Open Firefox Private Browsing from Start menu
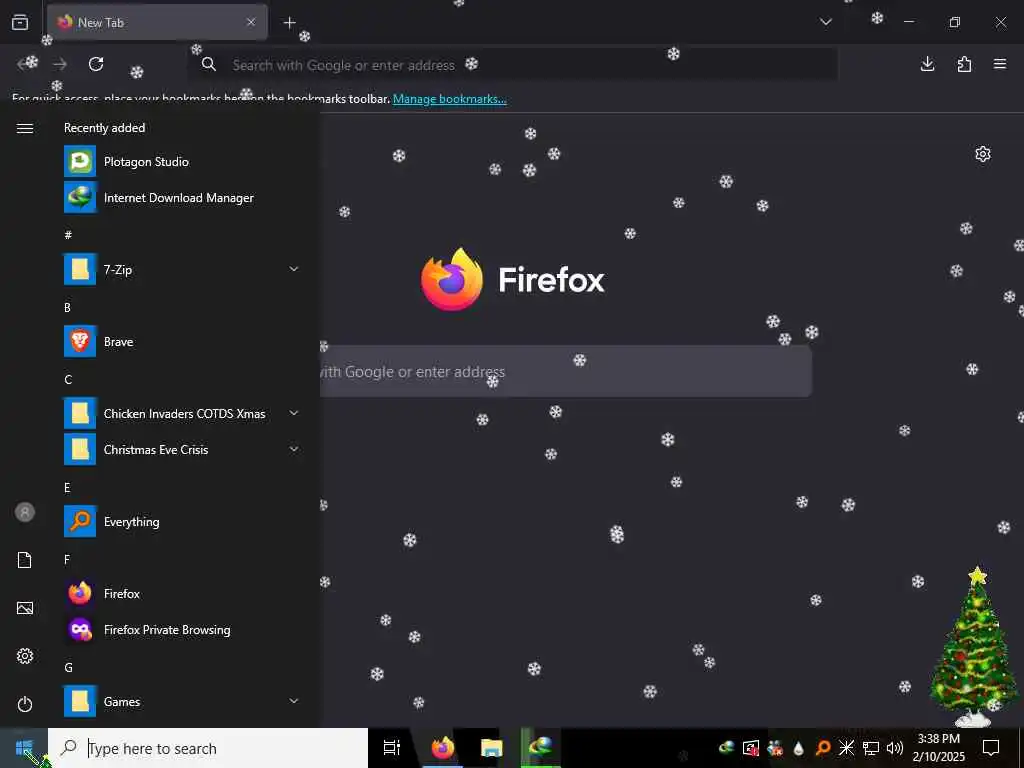 [183, 630]
